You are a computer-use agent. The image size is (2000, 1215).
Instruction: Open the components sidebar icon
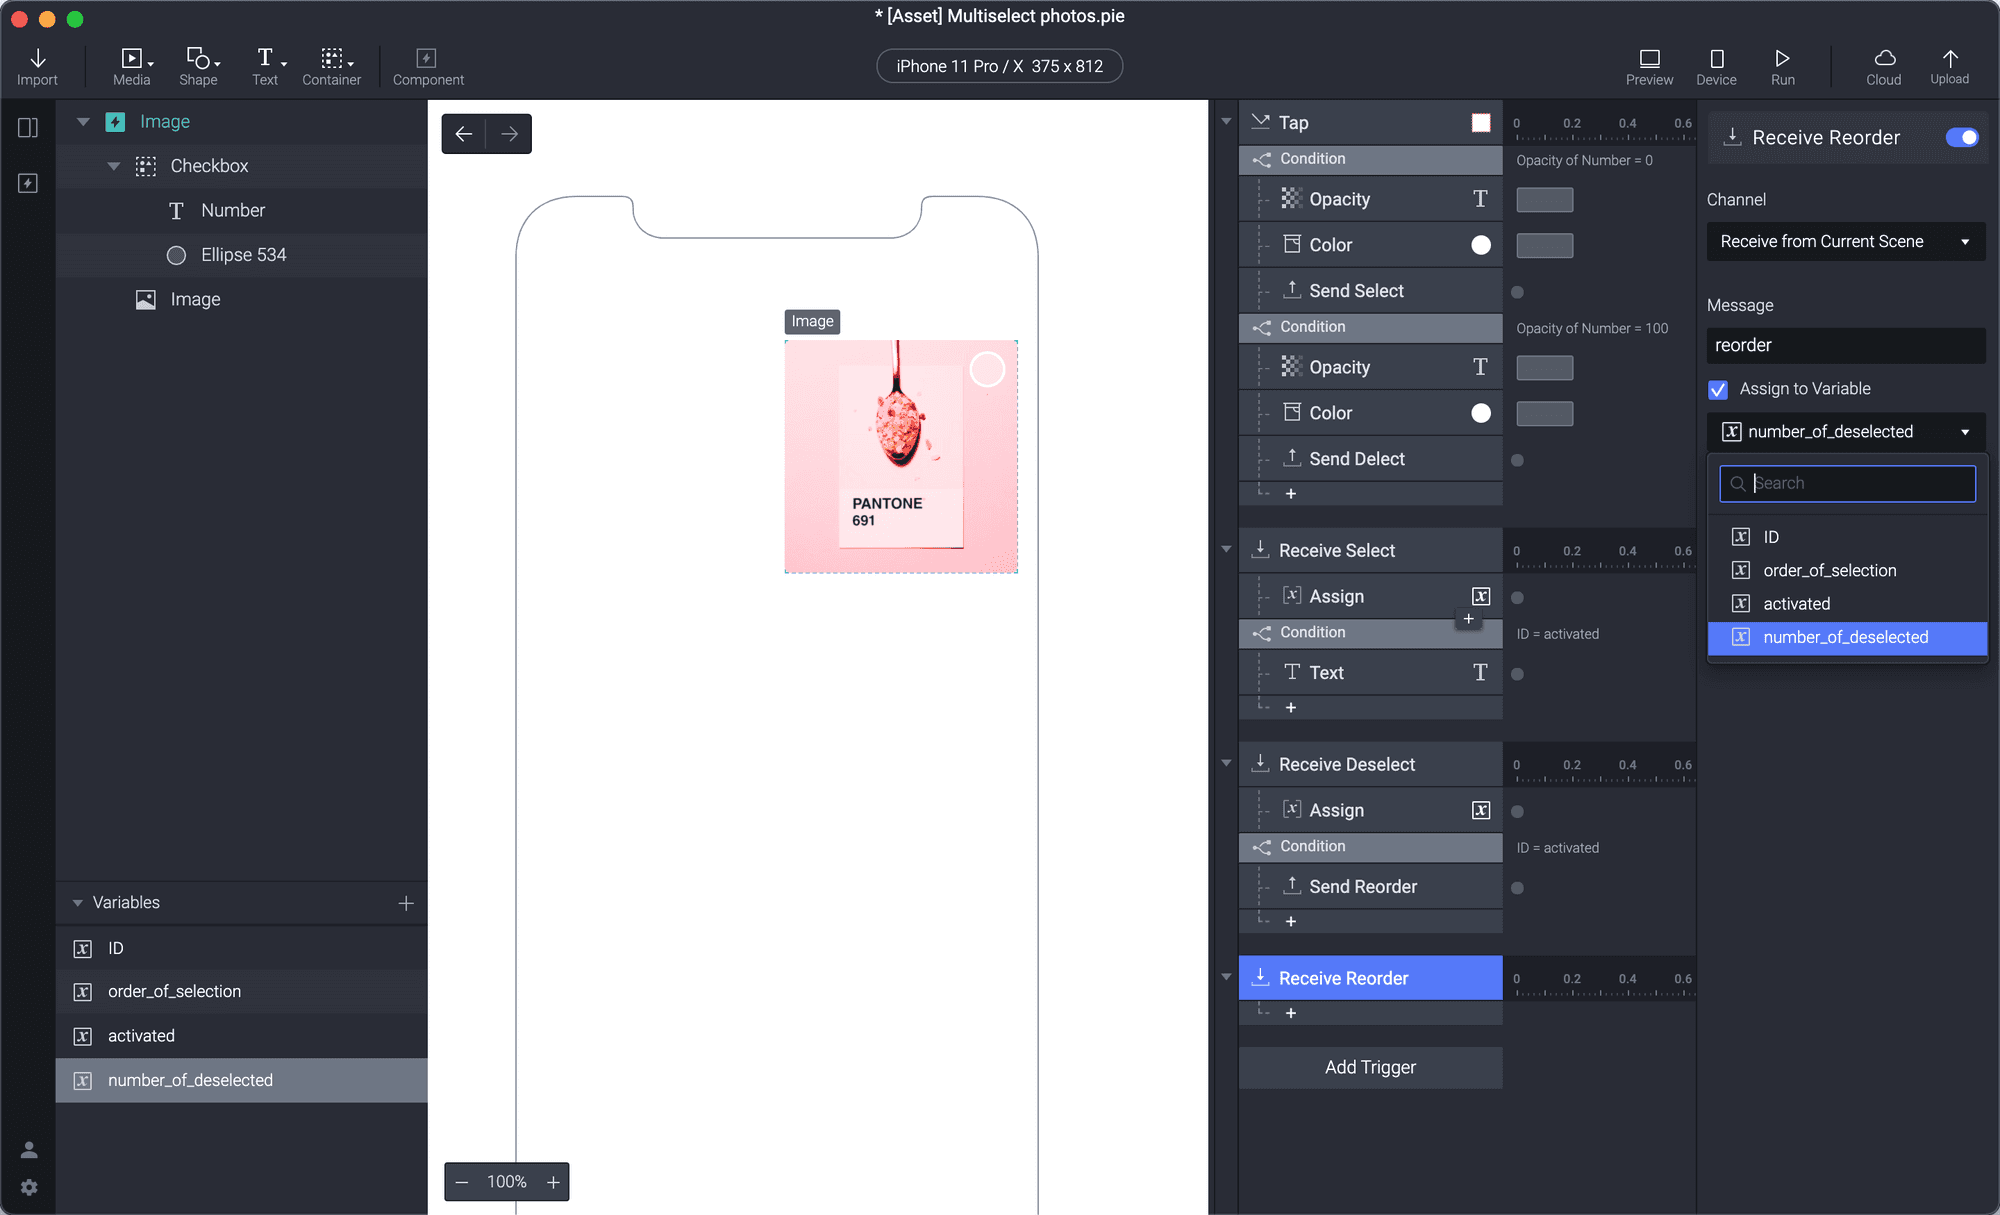coord(28,183)
